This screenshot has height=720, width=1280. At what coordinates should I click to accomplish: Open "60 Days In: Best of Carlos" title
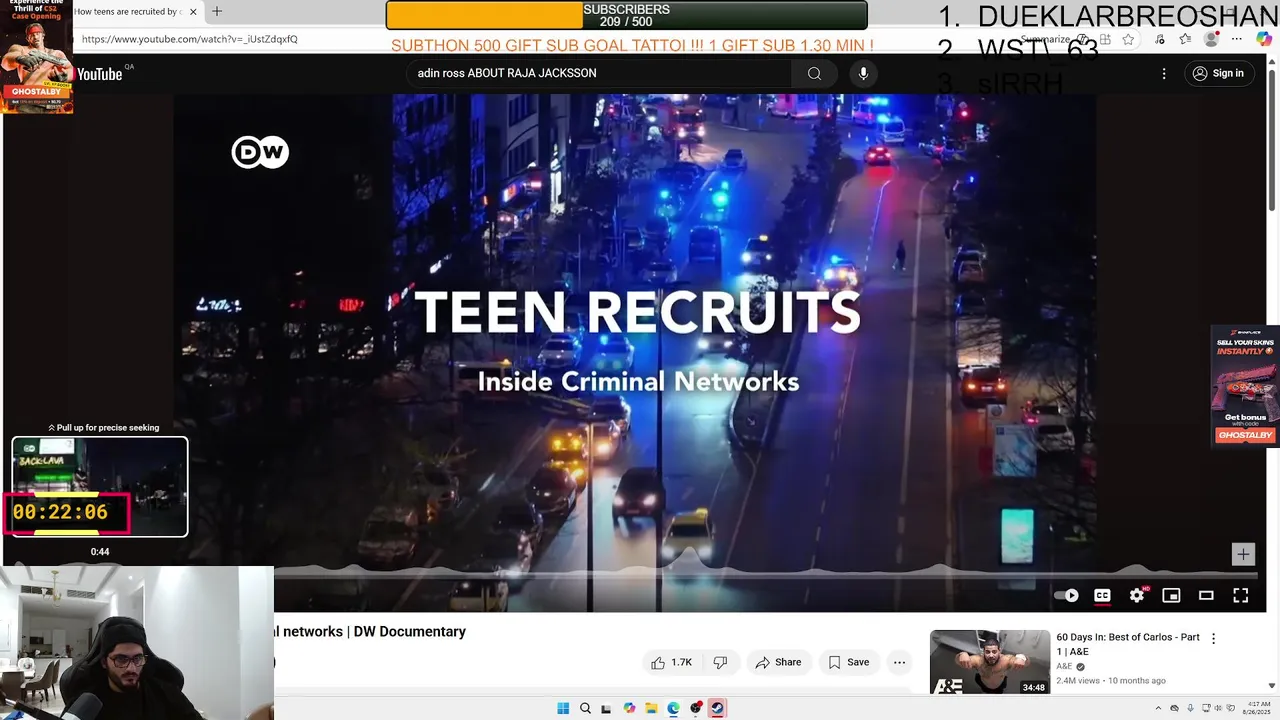[1128, 644]
